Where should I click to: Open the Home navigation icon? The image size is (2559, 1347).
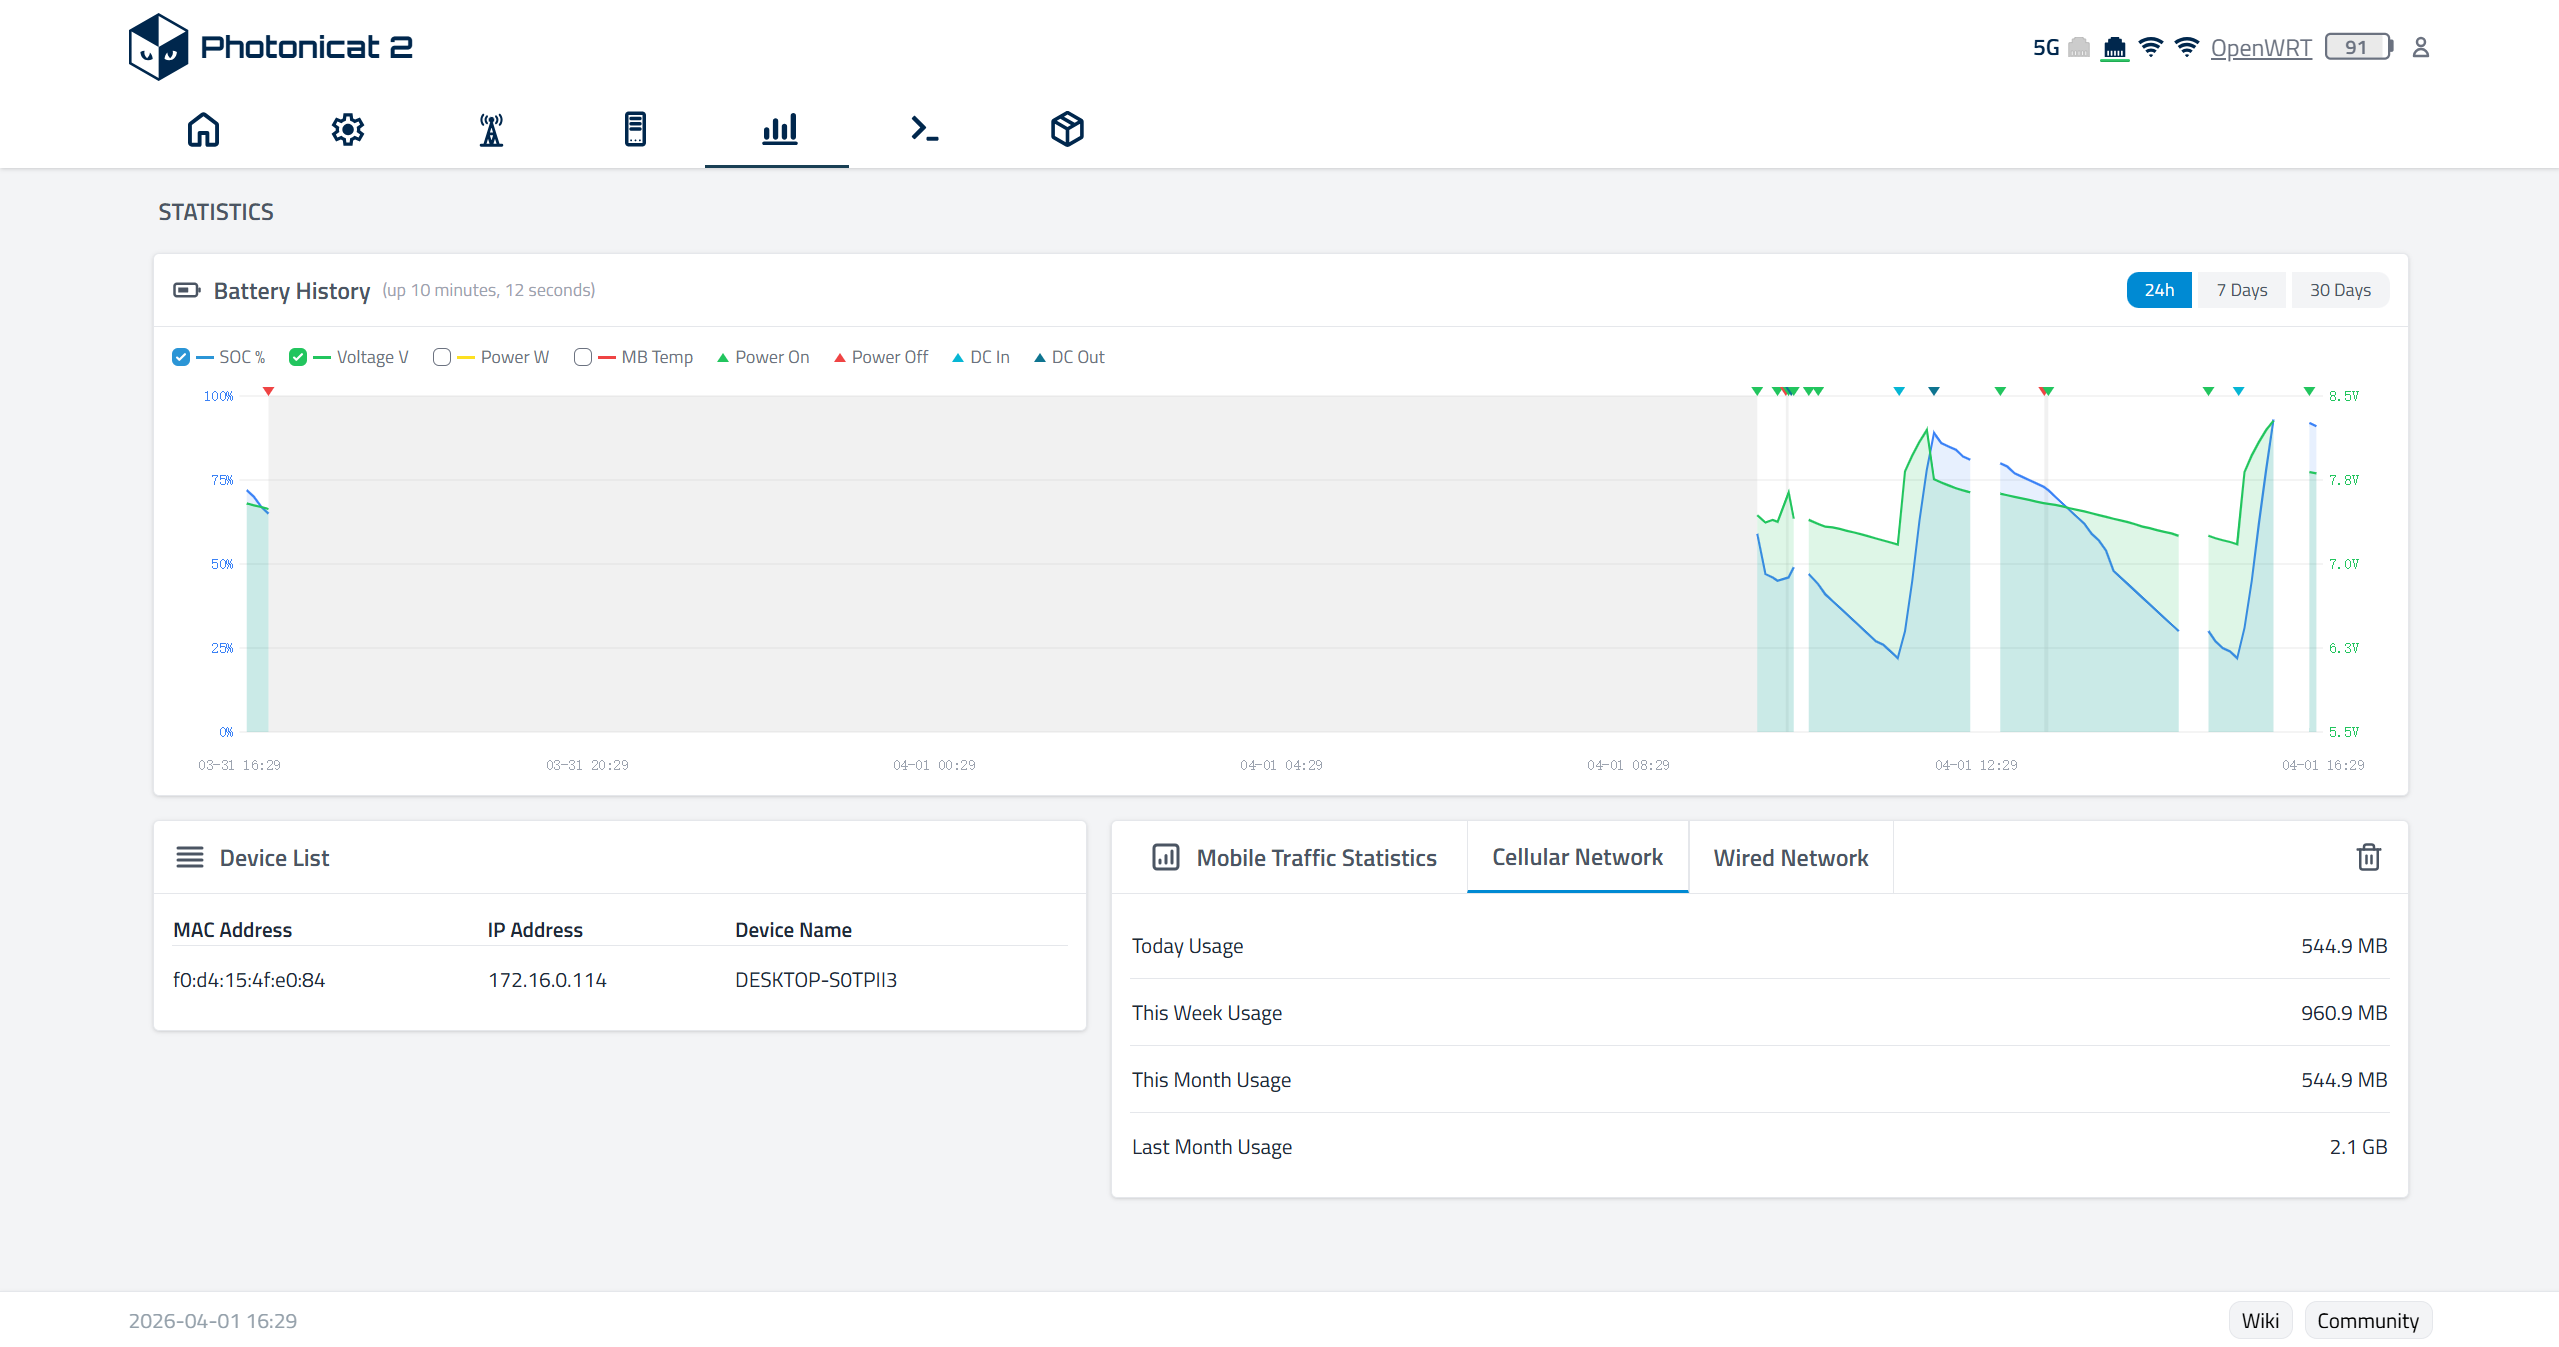click(202, 129)
